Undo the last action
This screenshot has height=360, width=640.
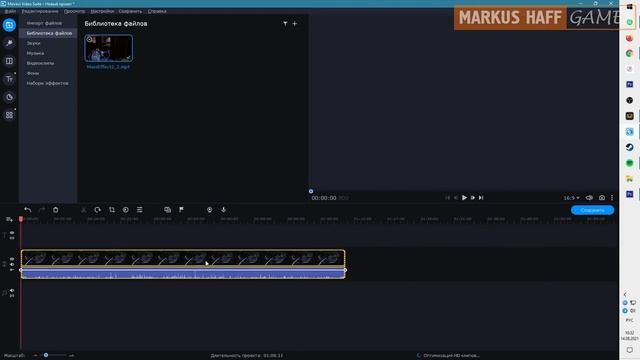(27, 210)
